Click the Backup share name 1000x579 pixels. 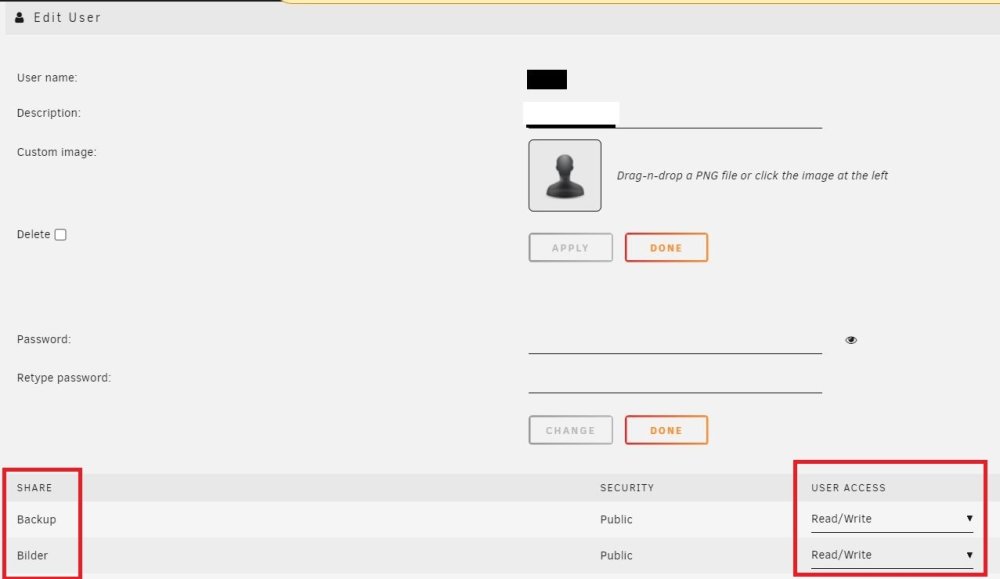pyautogui.click(x=36, y=519)
